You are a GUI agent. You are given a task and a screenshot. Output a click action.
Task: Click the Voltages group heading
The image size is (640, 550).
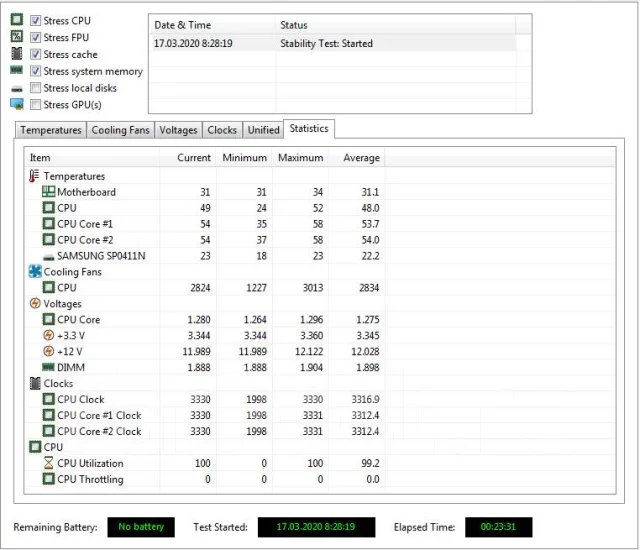[x=62, y=304]
